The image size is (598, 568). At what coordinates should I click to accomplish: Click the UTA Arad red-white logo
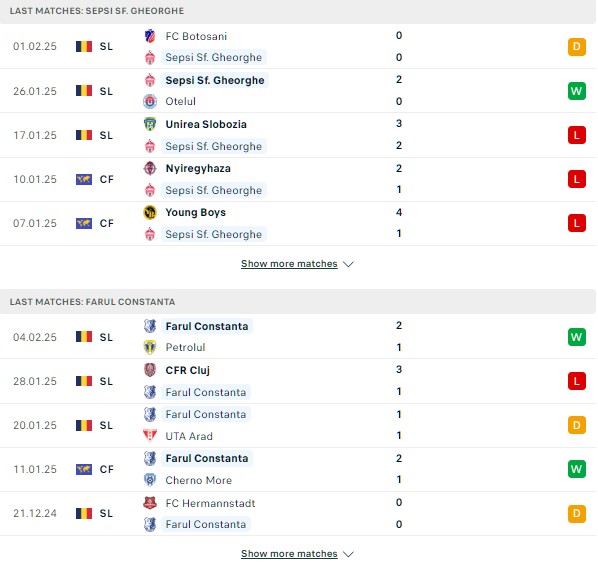pos(150,436)
